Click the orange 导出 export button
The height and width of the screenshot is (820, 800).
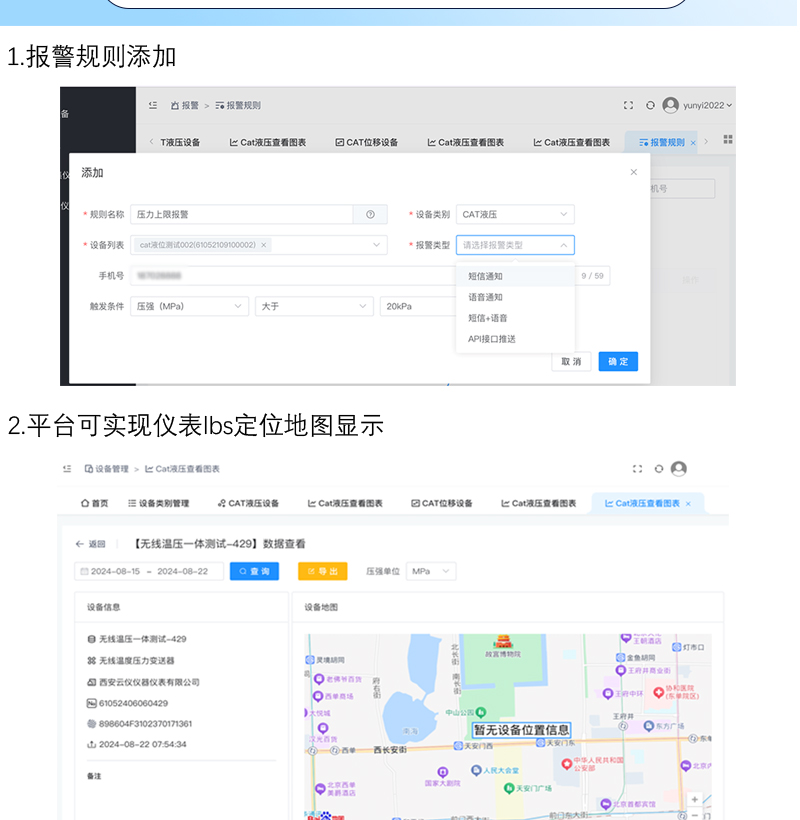322,571
